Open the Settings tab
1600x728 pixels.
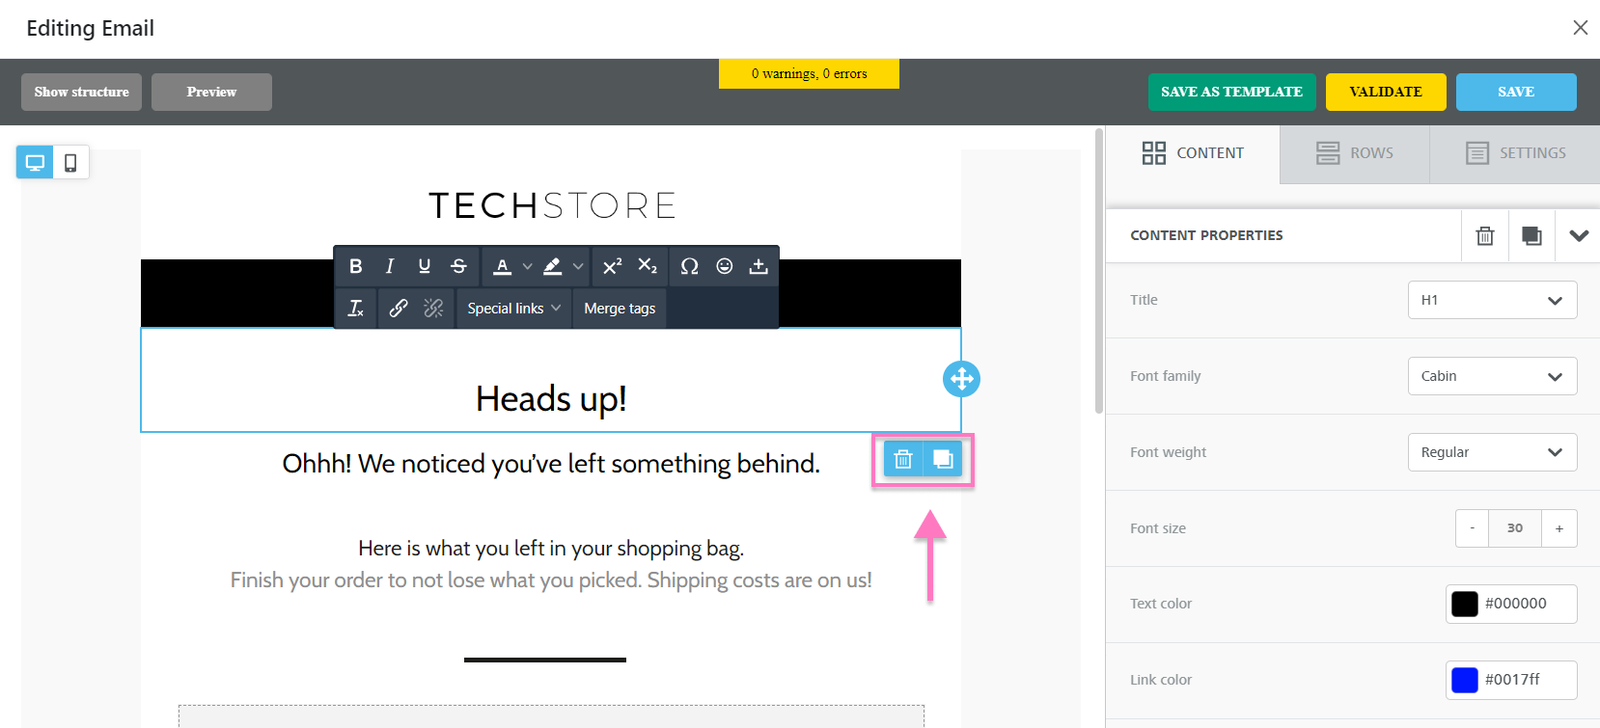pos(1515,153)
